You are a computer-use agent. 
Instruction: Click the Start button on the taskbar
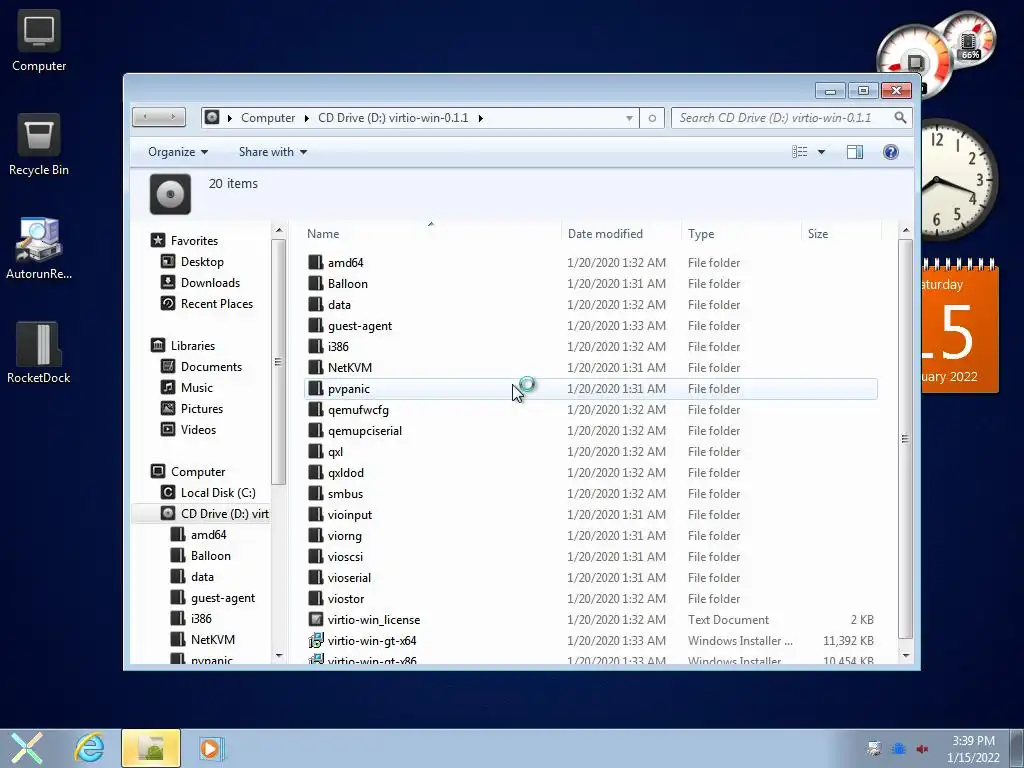pos(27,748)
